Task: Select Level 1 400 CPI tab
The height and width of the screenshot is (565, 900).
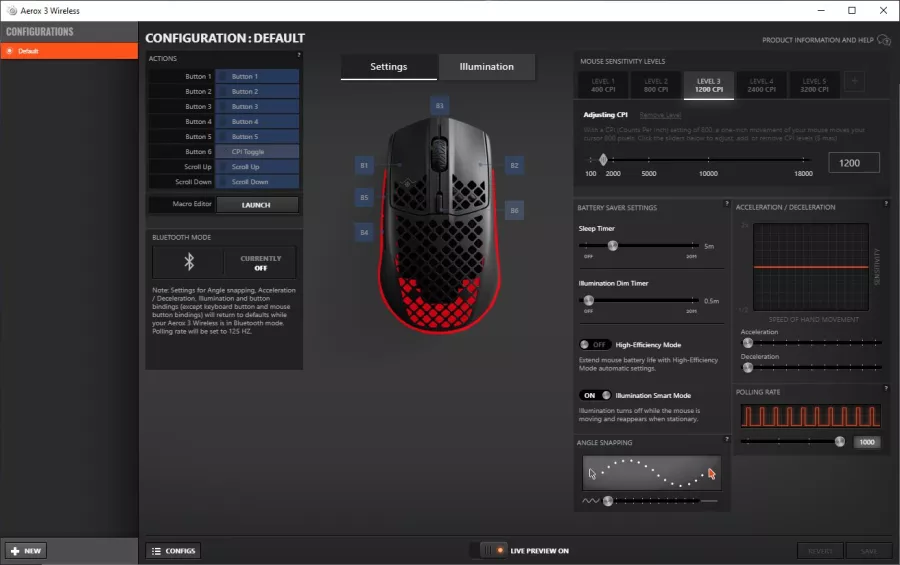Action: [x=603, y=86]
